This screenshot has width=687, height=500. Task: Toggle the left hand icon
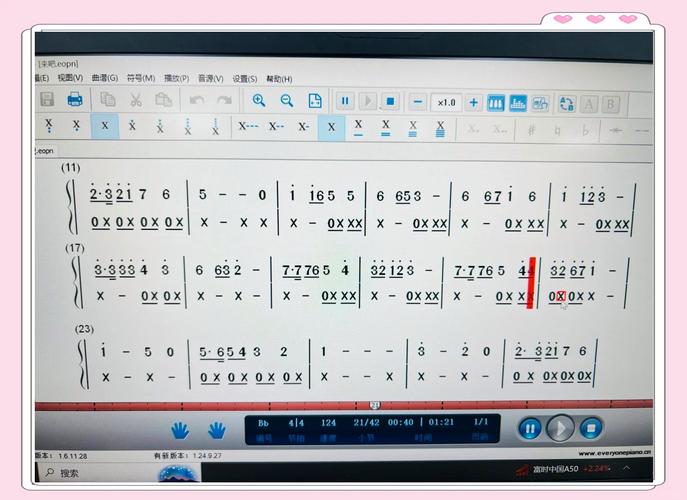pos(180,431)
